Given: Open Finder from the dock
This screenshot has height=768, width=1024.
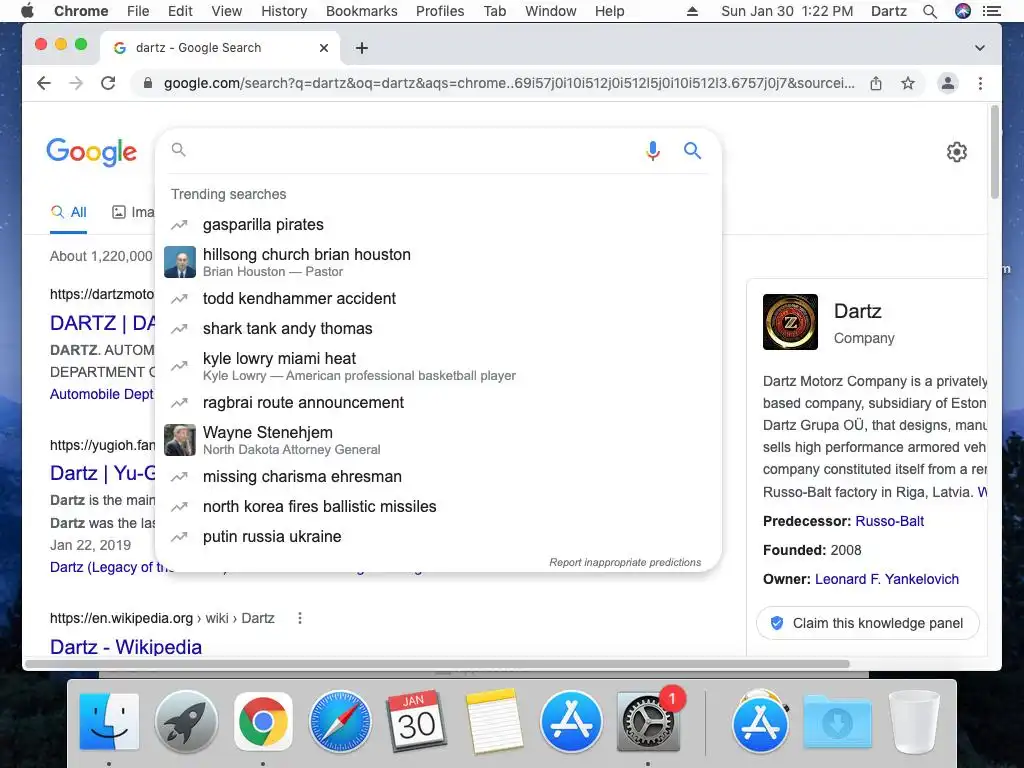Looking at the screenshot, I should pyautogui.click(x=109, y=721).
